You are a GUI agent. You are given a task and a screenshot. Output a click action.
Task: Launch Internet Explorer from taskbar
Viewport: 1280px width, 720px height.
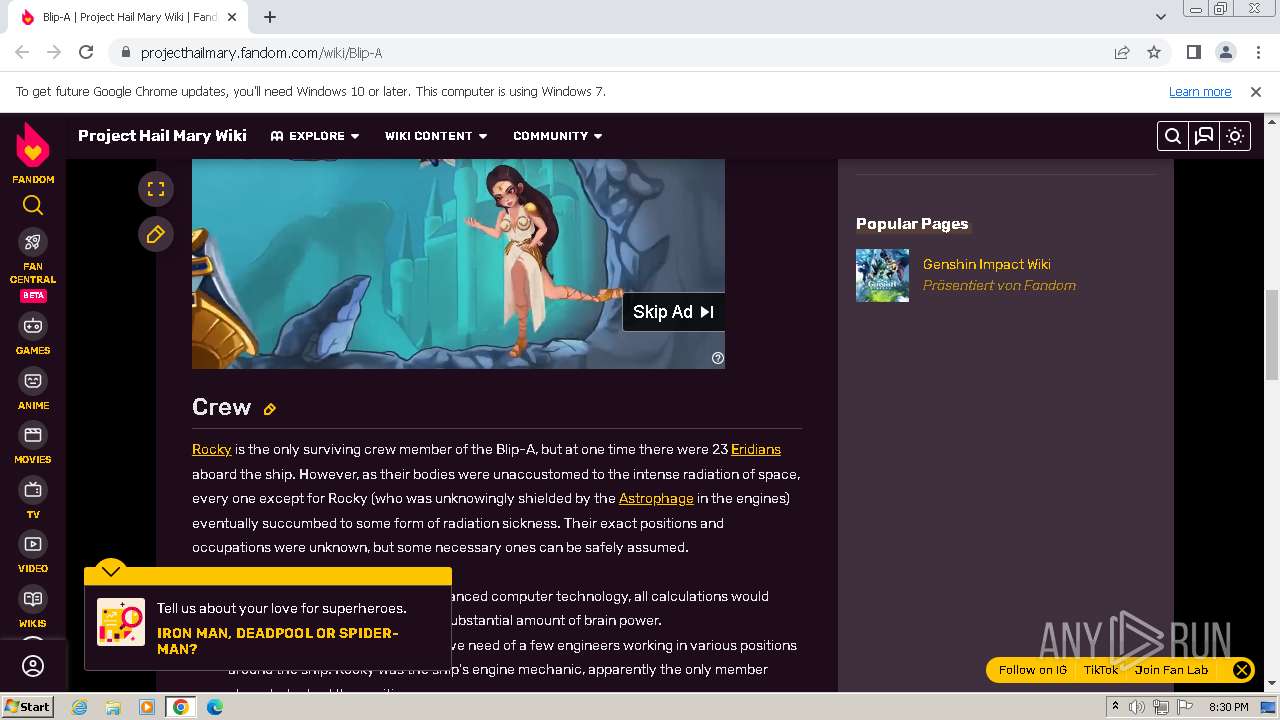pos(79,707)
